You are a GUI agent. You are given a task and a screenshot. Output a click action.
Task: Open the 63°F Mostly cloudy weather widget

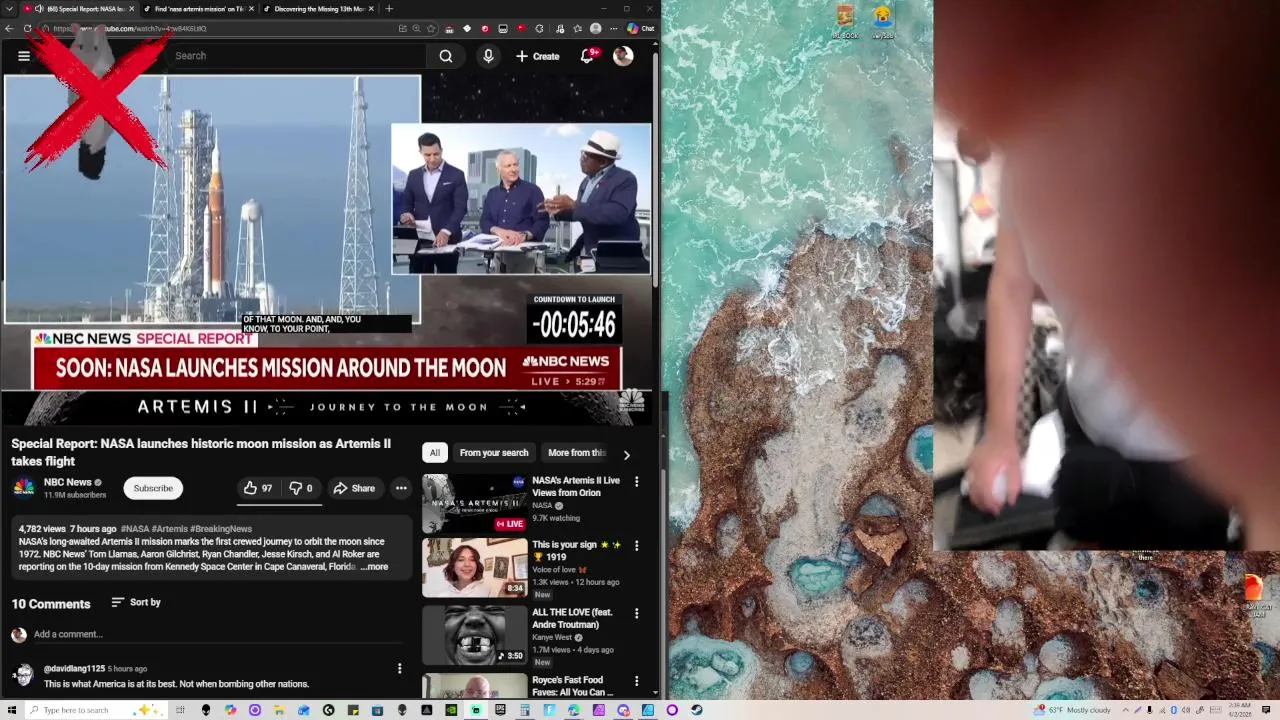coord(1072,710)
